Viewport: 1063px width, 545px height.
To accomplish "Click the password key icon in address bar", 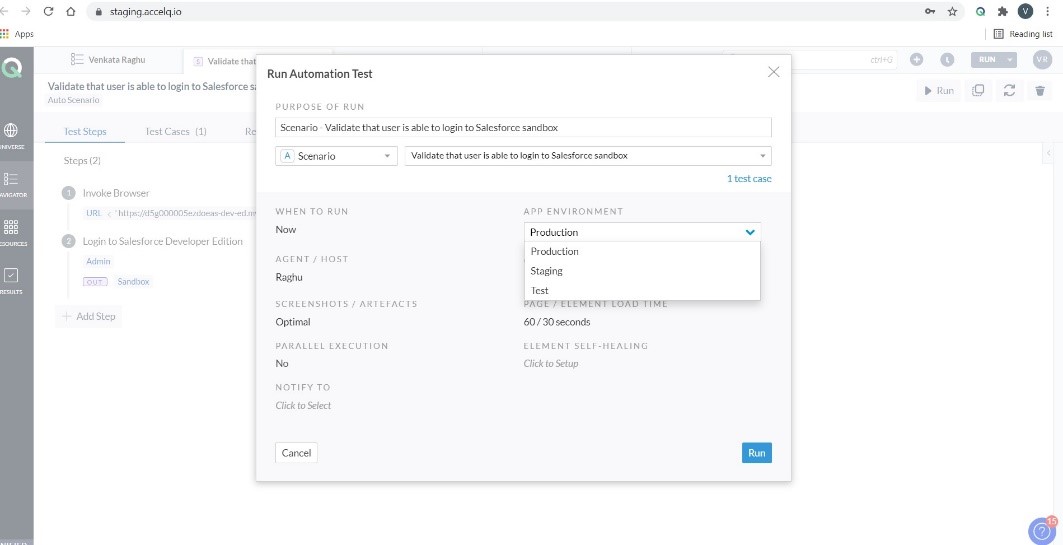I will point(930,12).
